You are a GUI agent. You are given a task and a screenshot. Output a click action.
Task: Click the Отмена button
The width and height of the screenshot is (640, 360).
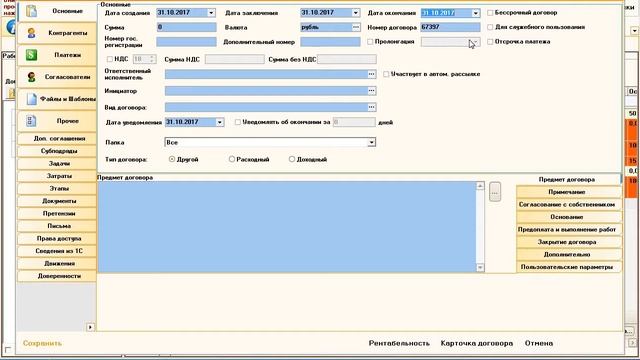[539, 343]
